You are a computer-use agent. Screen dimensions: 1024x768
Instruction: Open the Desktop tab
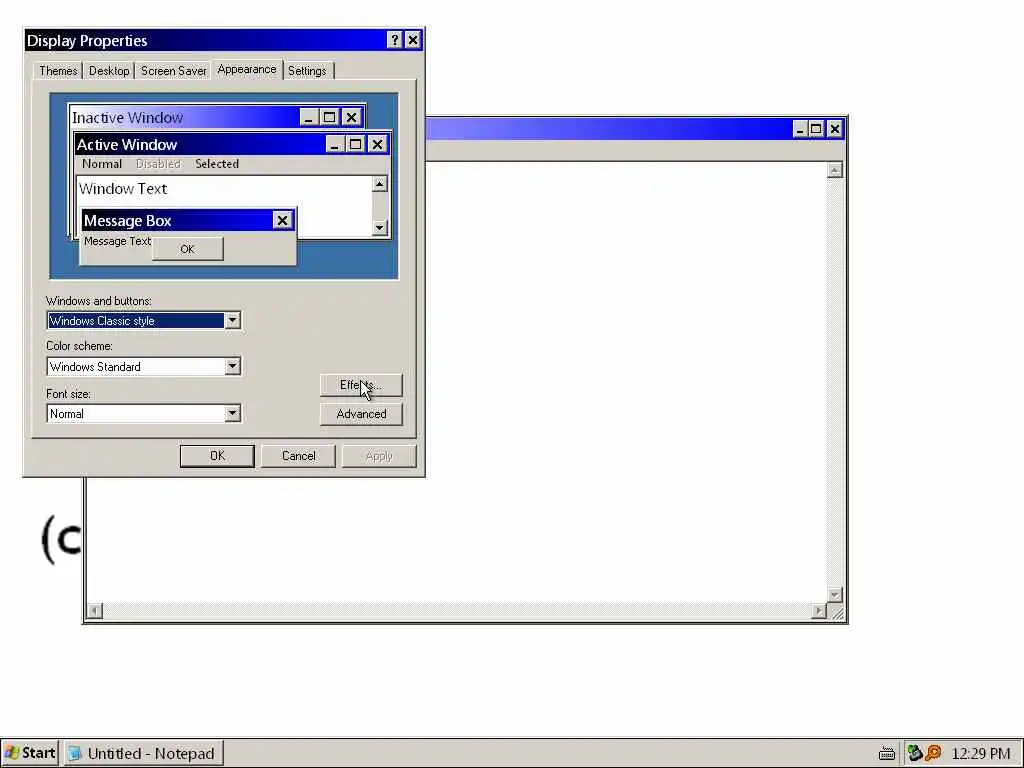pos(108,71)
